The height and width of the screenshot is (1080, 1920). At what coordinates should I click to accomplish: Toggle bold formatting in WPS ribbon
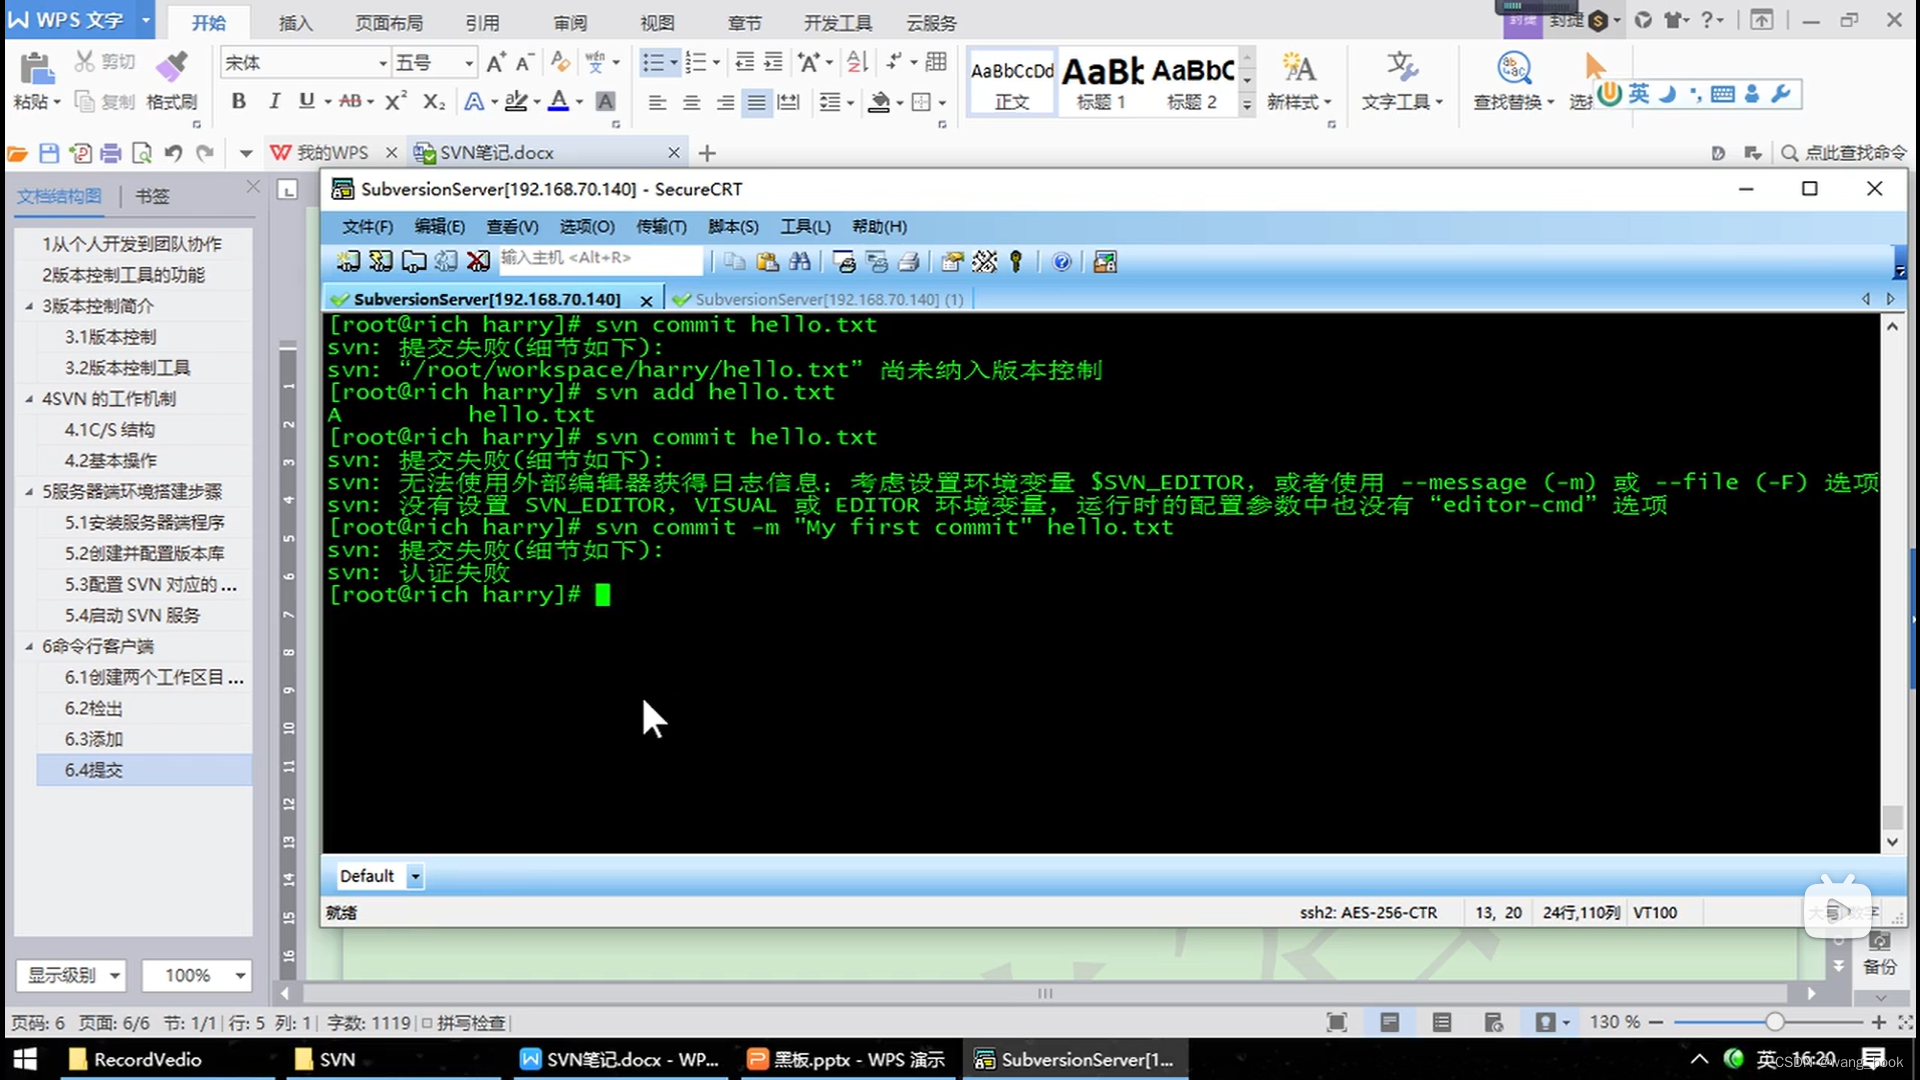click(x=238, y=101)
